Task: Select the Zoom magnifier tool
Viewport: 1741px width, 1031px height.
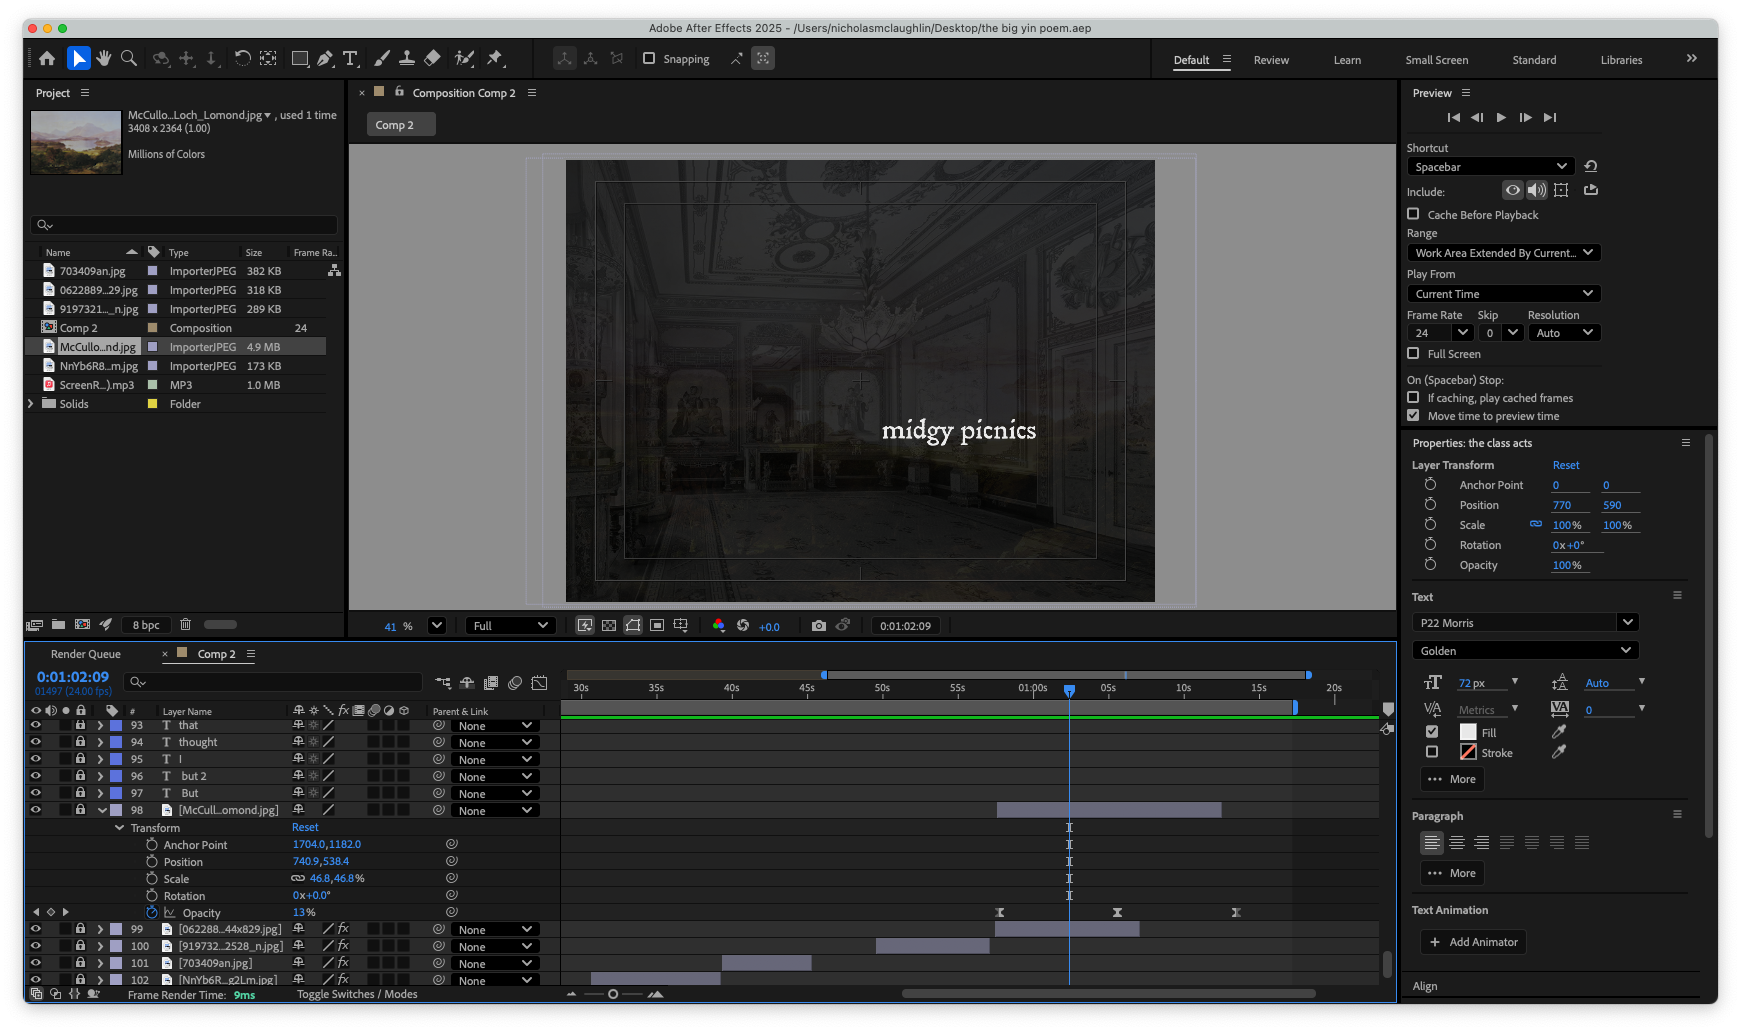Action: click(129, 59)
